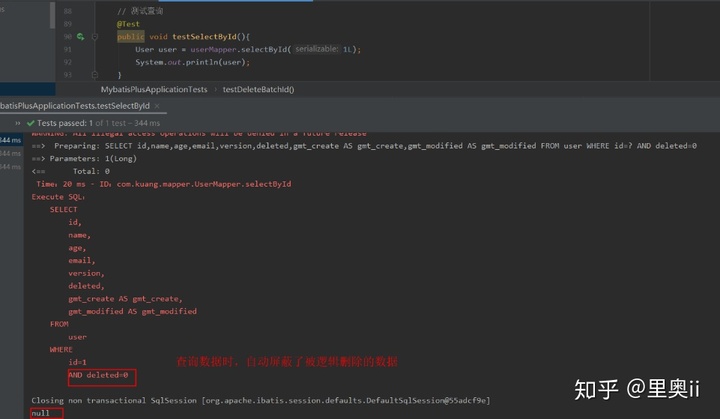Collapse the fold marker on the testSelectById method line

[95, 37]
